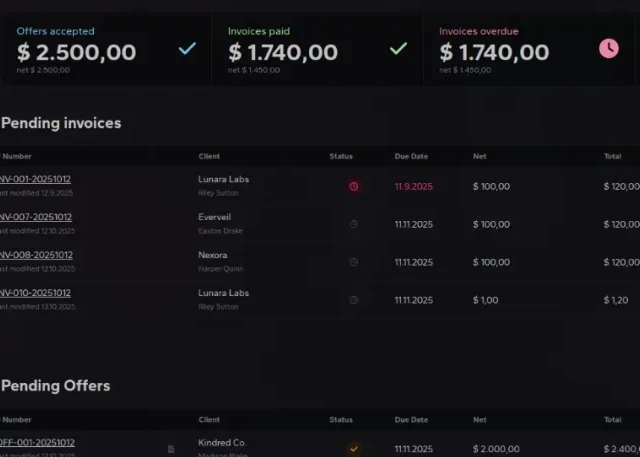Click the orange accepted status icon for OFF-001
This screenshot has width=640, height=457.
353,449
